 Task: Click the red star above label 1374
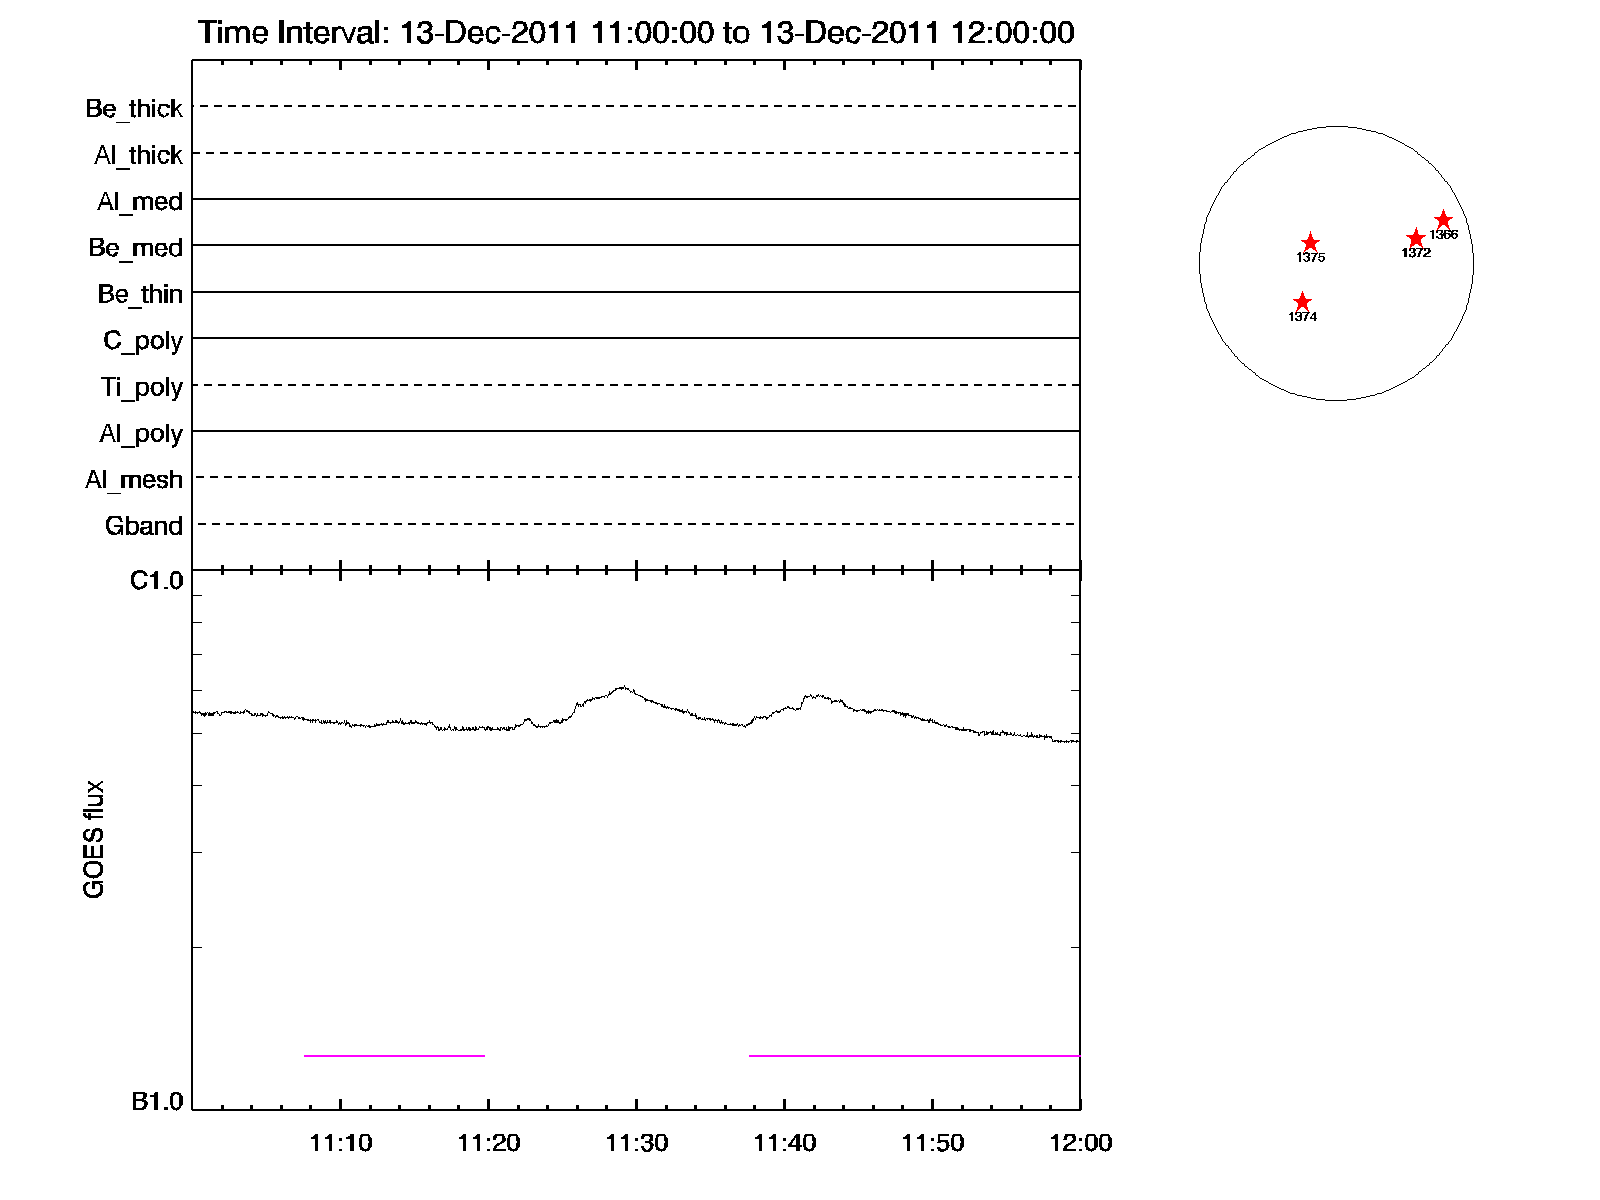click(1302, 302)
